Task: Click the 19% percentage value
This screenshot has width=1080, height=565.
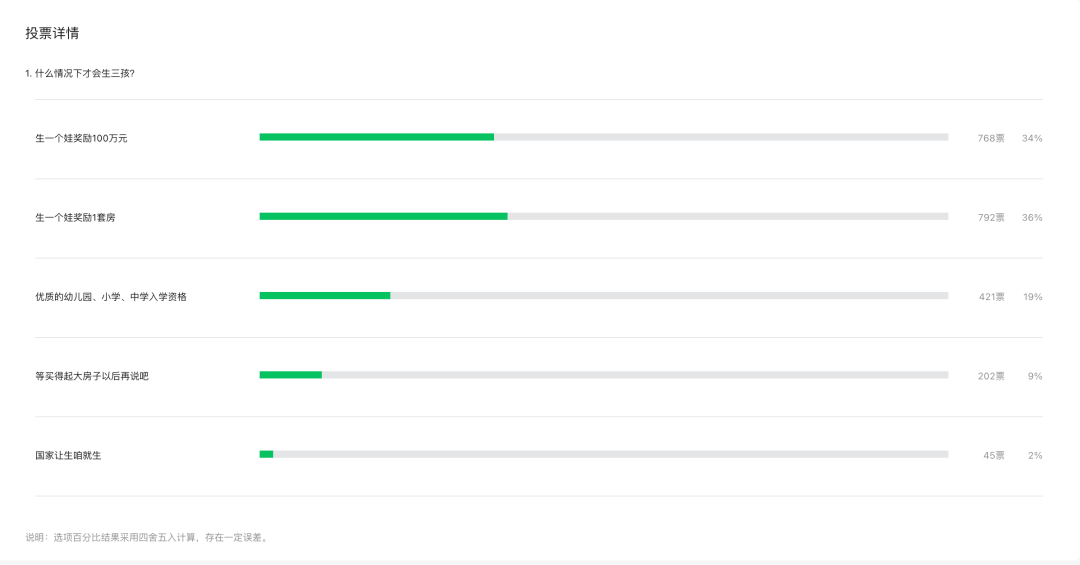Action: 1032,297
